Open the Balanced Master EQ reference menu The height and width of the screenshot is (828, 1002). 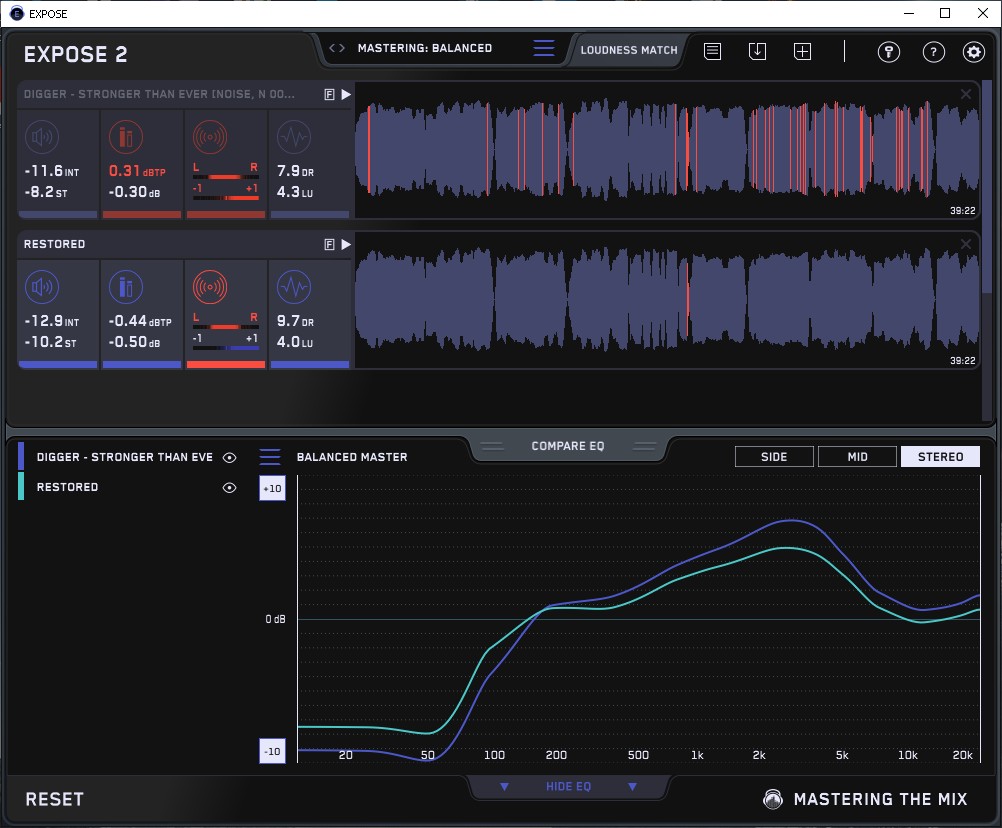click(x=270, y=457)
